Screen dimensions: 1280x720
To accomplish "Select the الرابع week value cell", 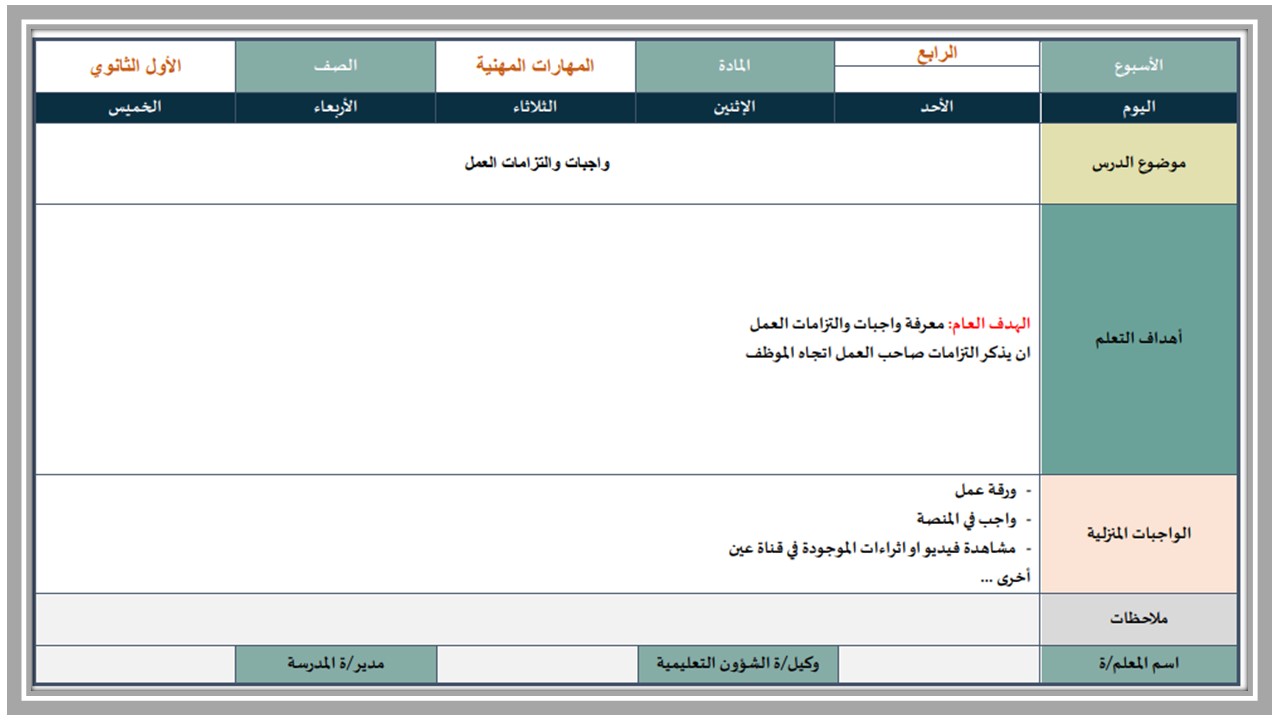I will (x=937, y=54).
